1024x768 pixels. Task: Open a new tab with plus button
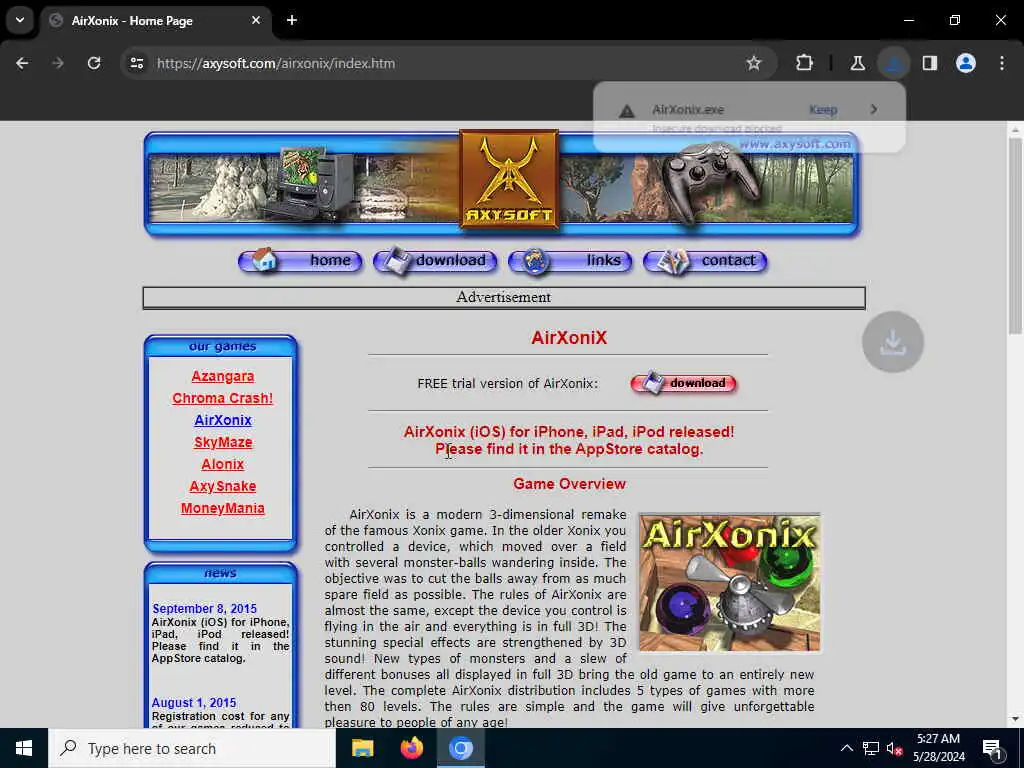click(292, 20)
